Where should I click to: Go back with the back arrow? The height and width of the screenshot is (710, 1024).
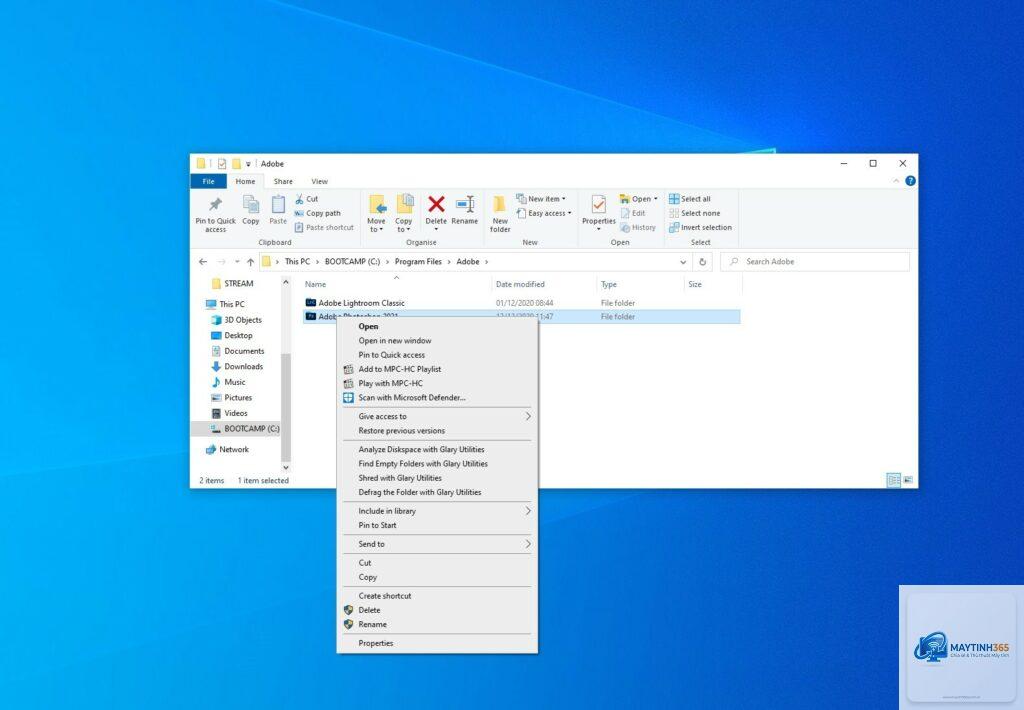[203, 261]
